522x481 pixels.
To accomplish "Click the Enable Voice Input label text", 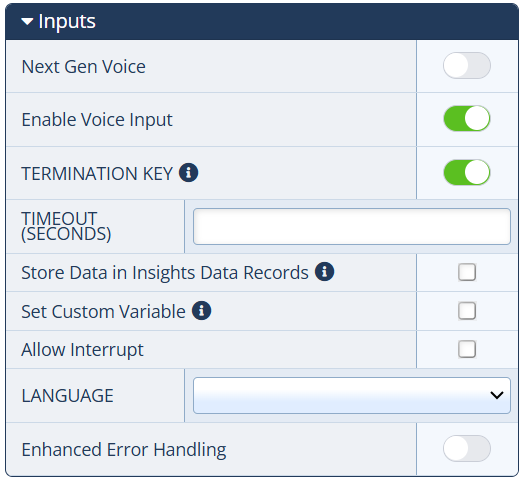I will point(97,120).
